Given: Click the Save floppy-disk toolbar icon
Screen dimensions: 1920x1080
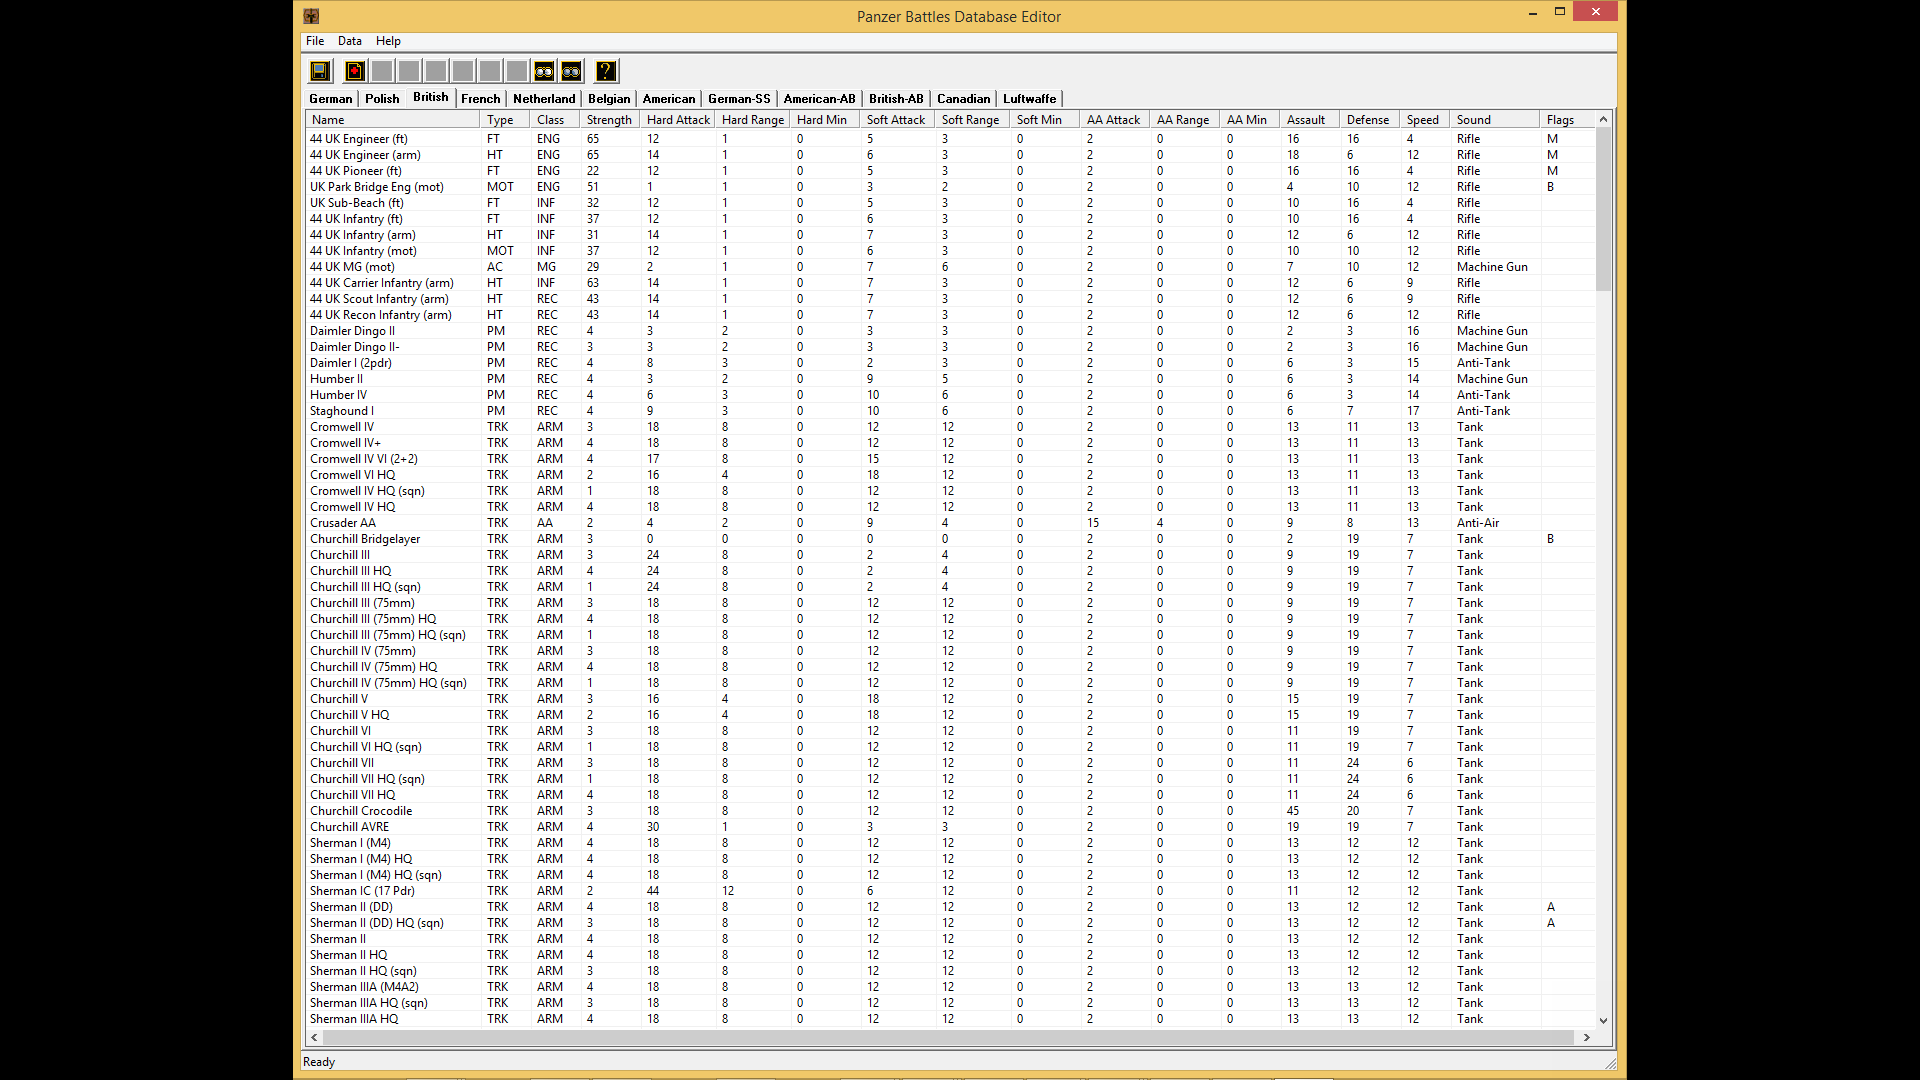Looking at the screenshot, I should [320, 71].
